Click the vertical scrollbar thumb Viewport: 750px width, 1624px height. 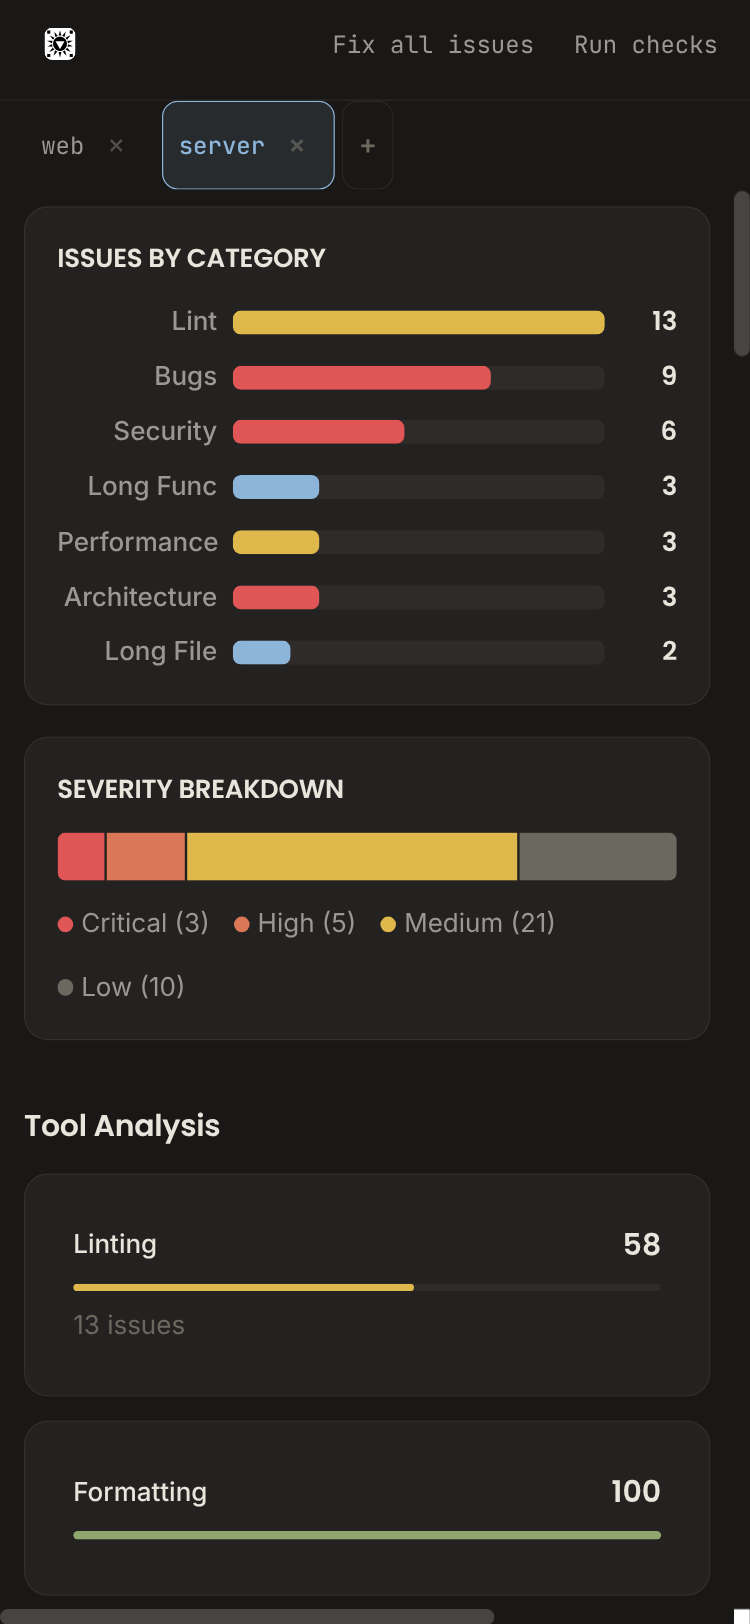coord(741,274)
